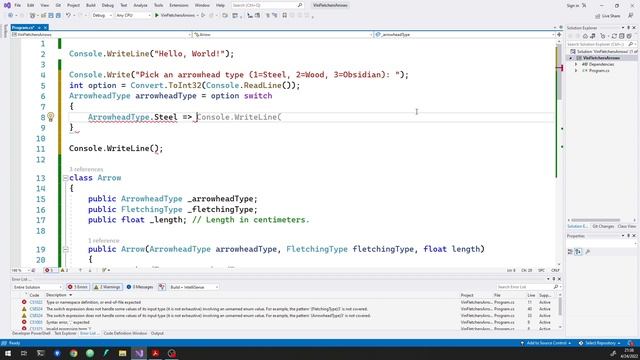640x360 pixels.
Task: Click the Solution Explorer Home icon
Action: pyautogui.click(x=584, y=36)
